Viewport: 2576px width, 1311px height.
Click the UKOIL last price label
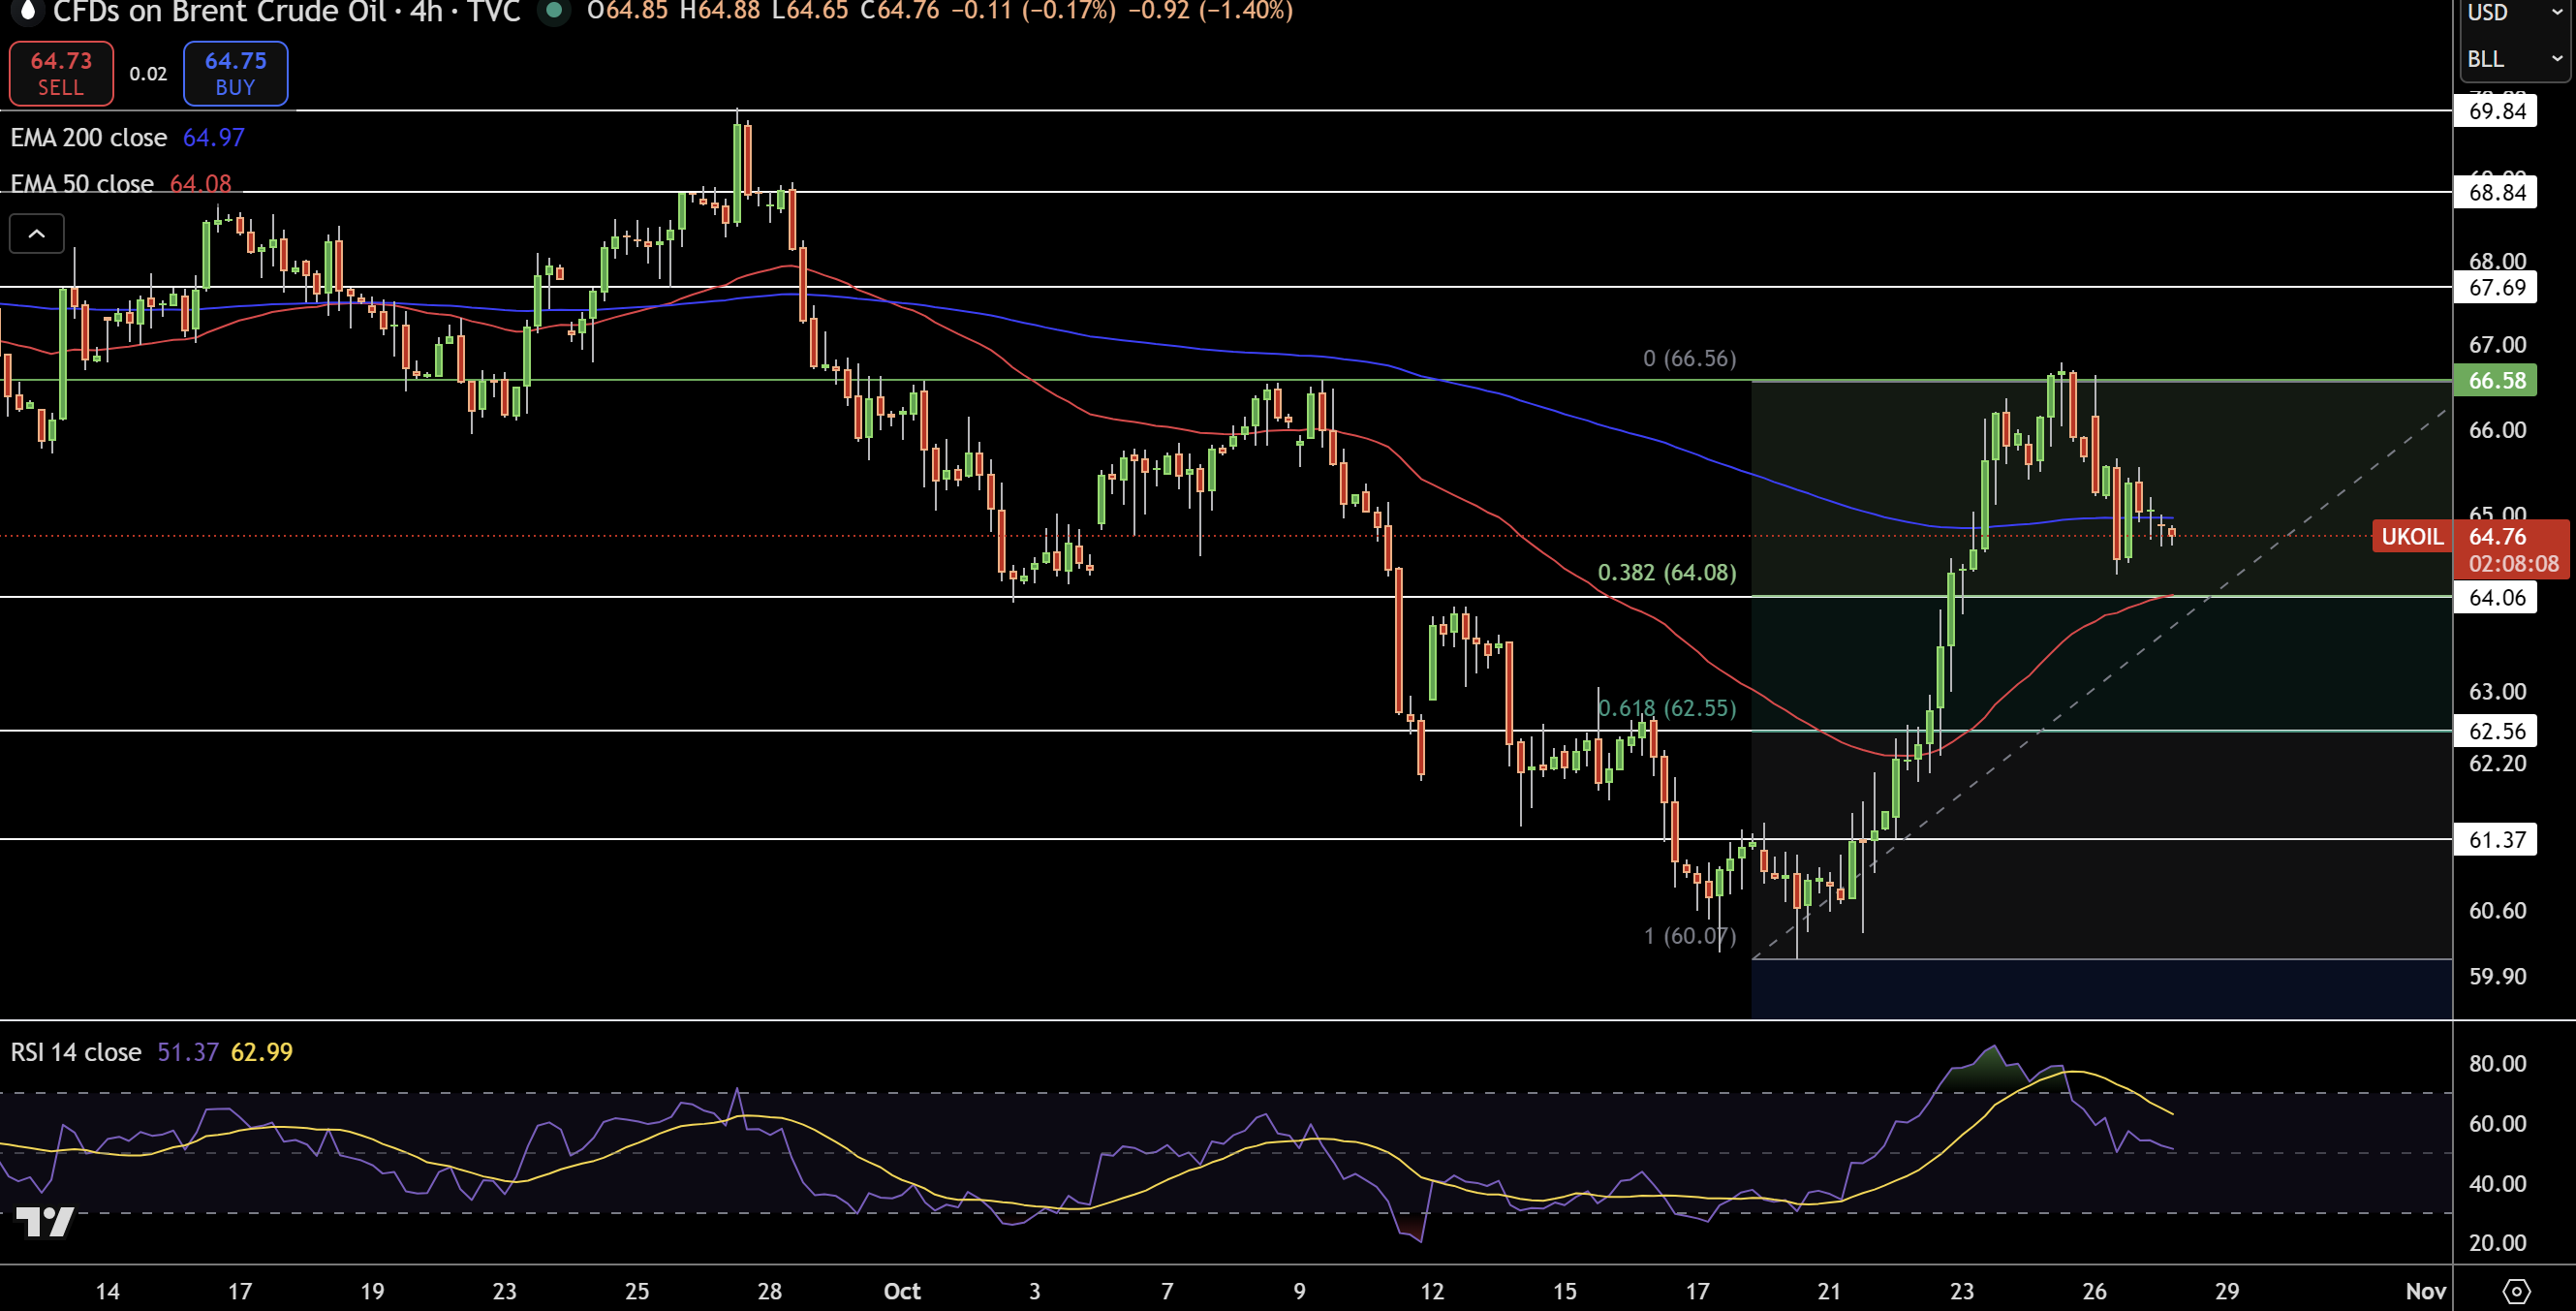point(2412,536)
